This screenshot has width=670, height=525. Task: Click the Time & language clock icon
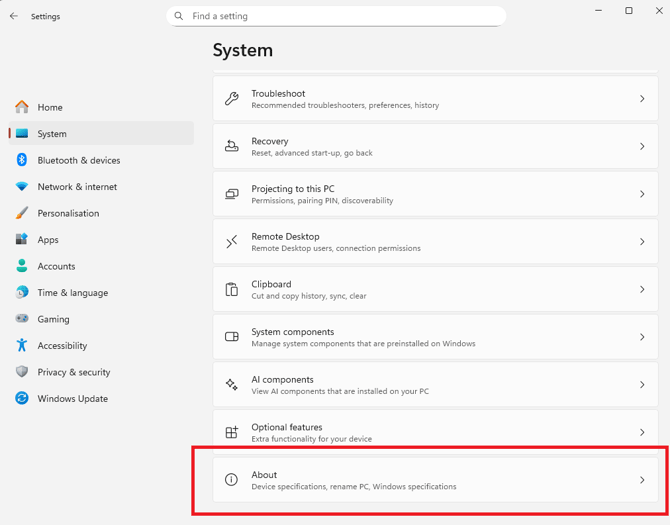[x=22, y=292]
